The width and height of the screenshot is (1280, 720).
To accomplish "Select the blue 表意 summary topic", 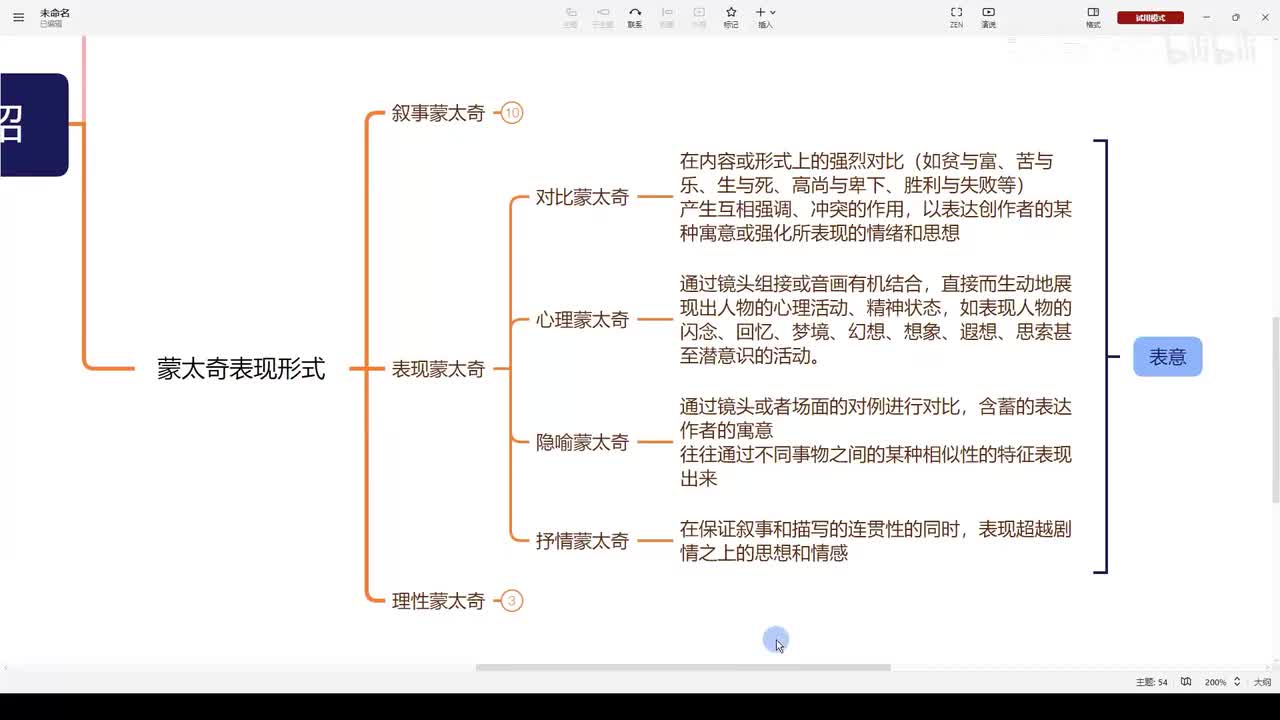I will point(1167,357).
